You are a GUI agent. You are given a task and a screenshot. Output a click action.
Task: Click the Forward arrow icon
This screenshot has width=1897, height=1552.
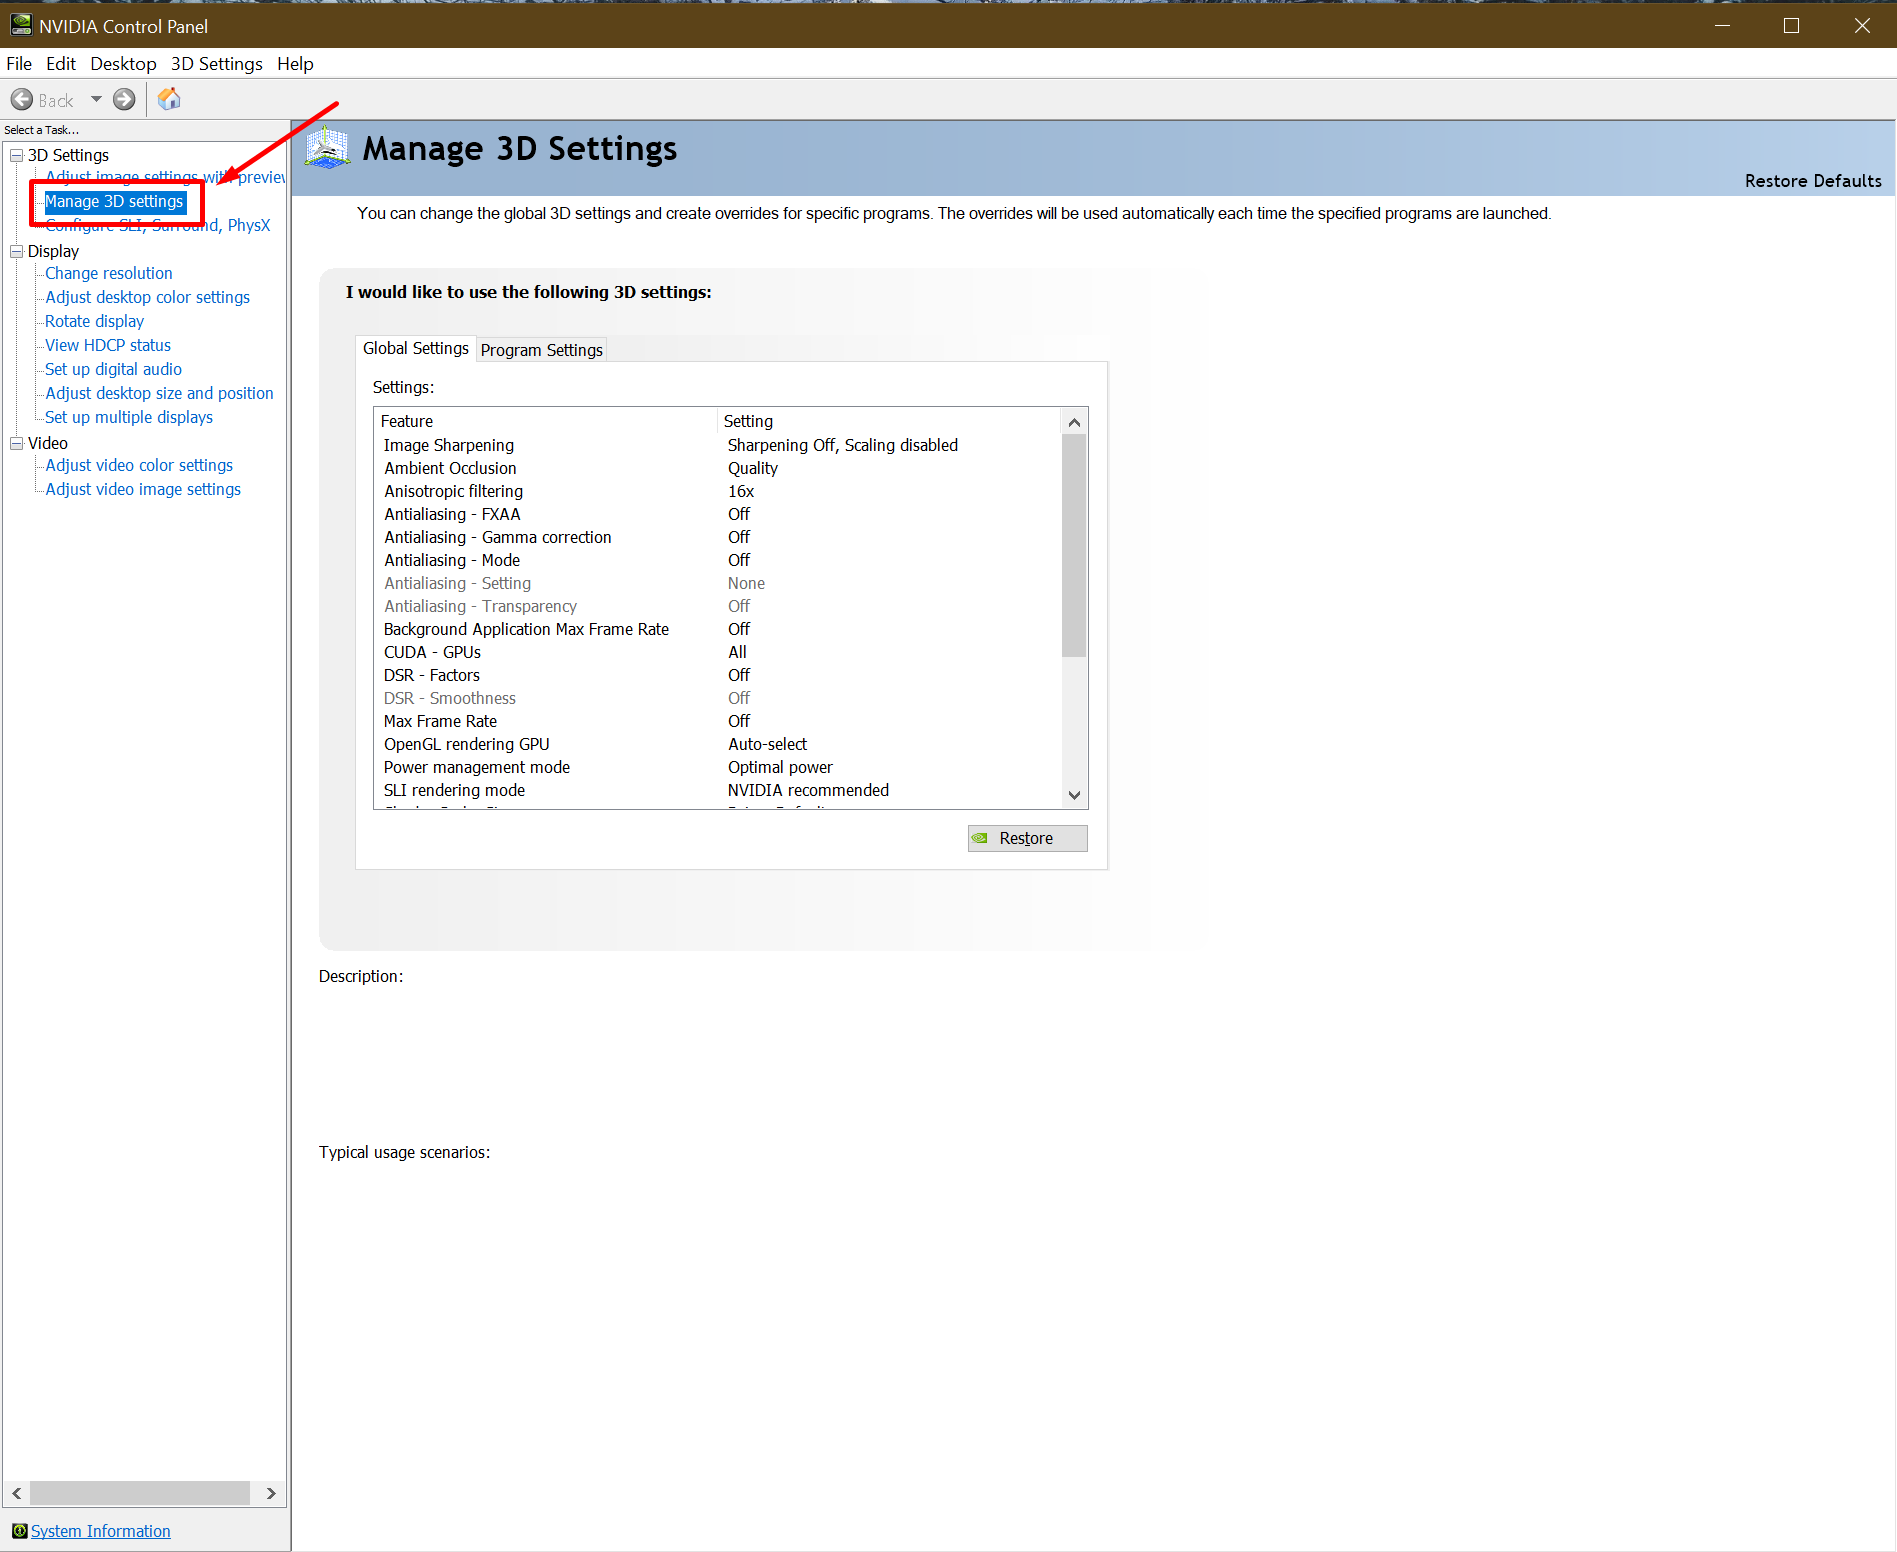coord(124,100)
